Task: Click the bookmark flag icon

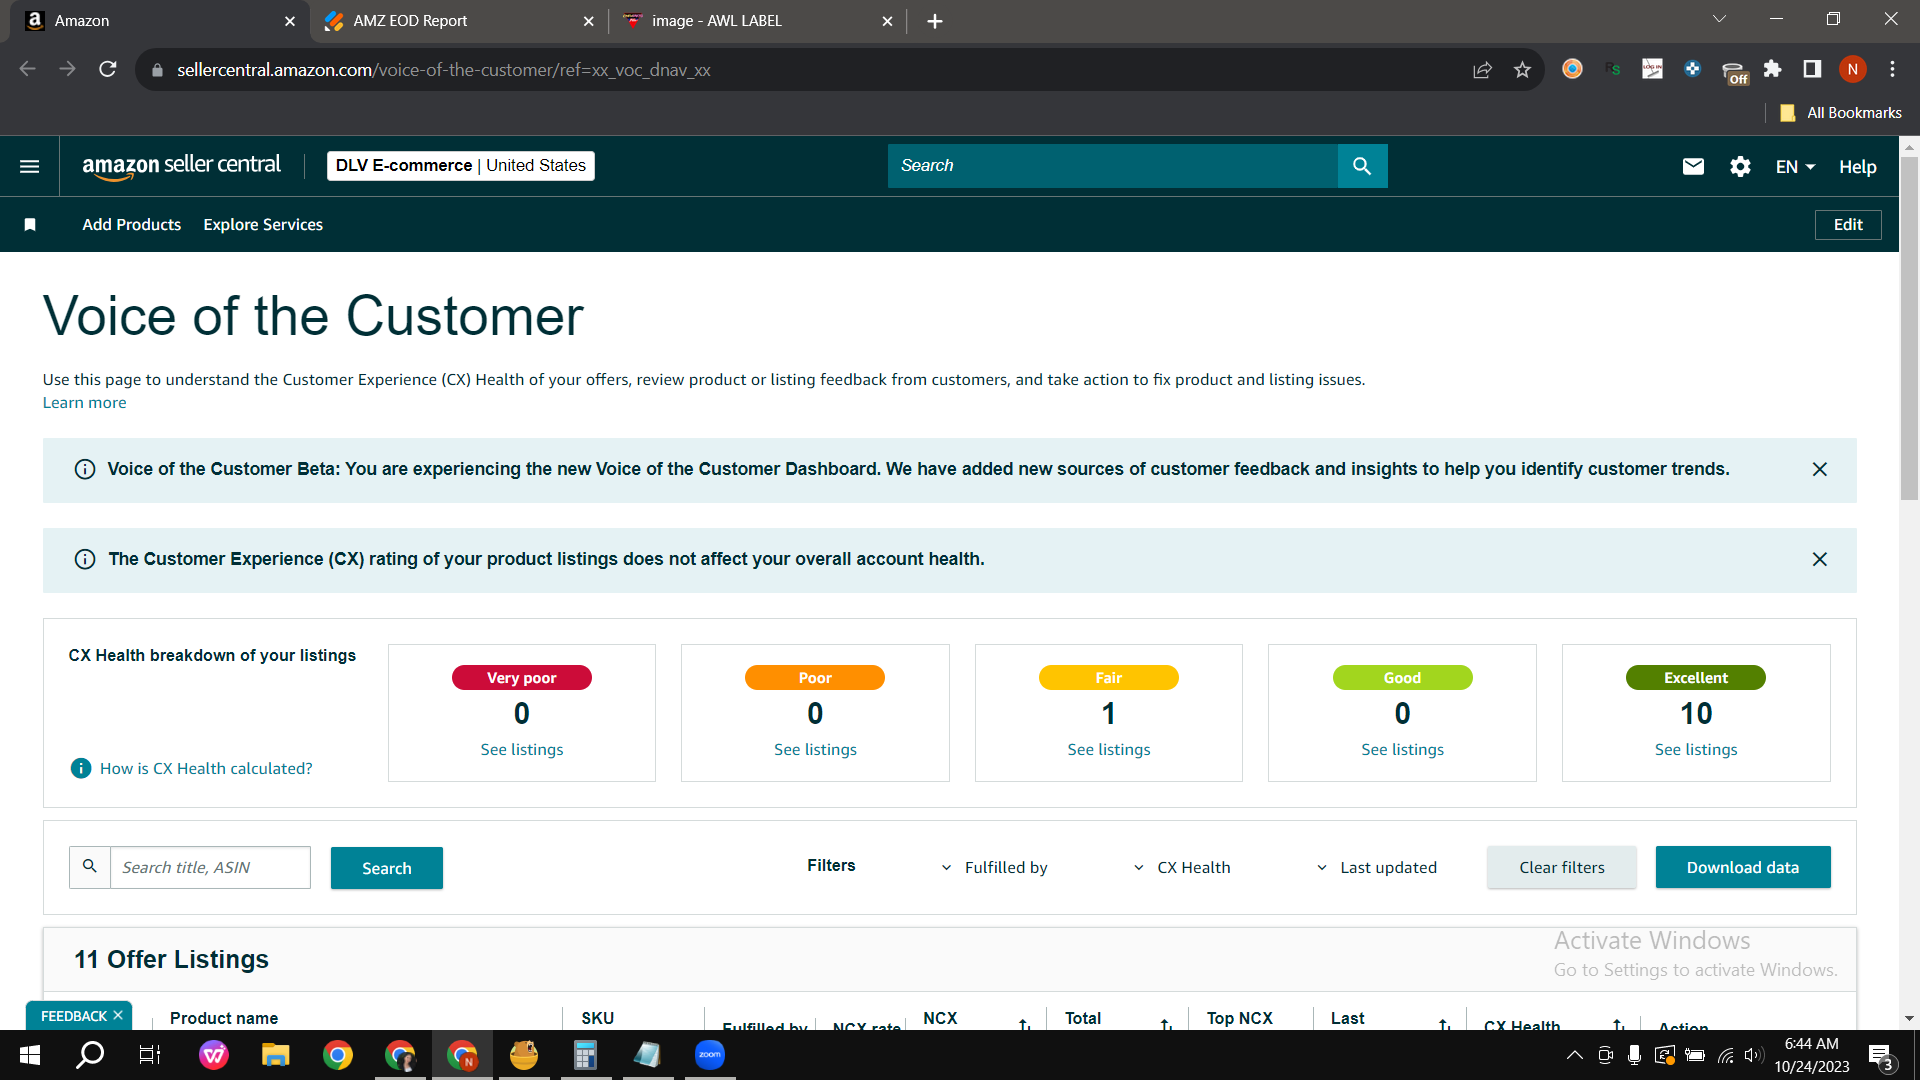Action: click(30, 225)
